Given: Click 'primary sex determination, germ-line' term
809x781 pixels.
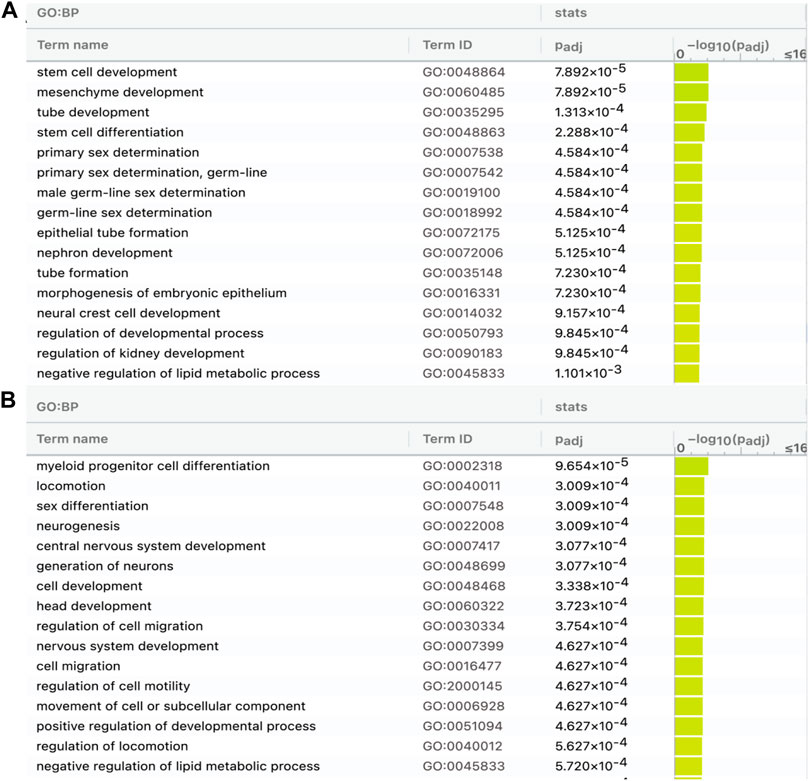Looking at the screenshot, I should click(152, 173).
